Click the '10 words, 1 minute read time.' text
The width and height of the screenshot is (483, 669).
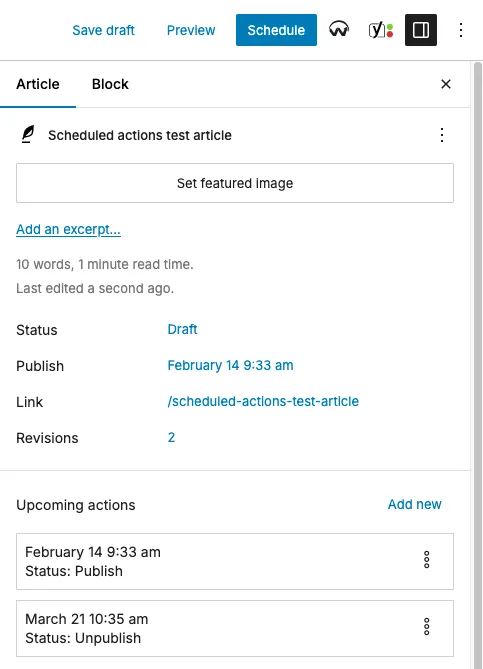tap(105, 265)
